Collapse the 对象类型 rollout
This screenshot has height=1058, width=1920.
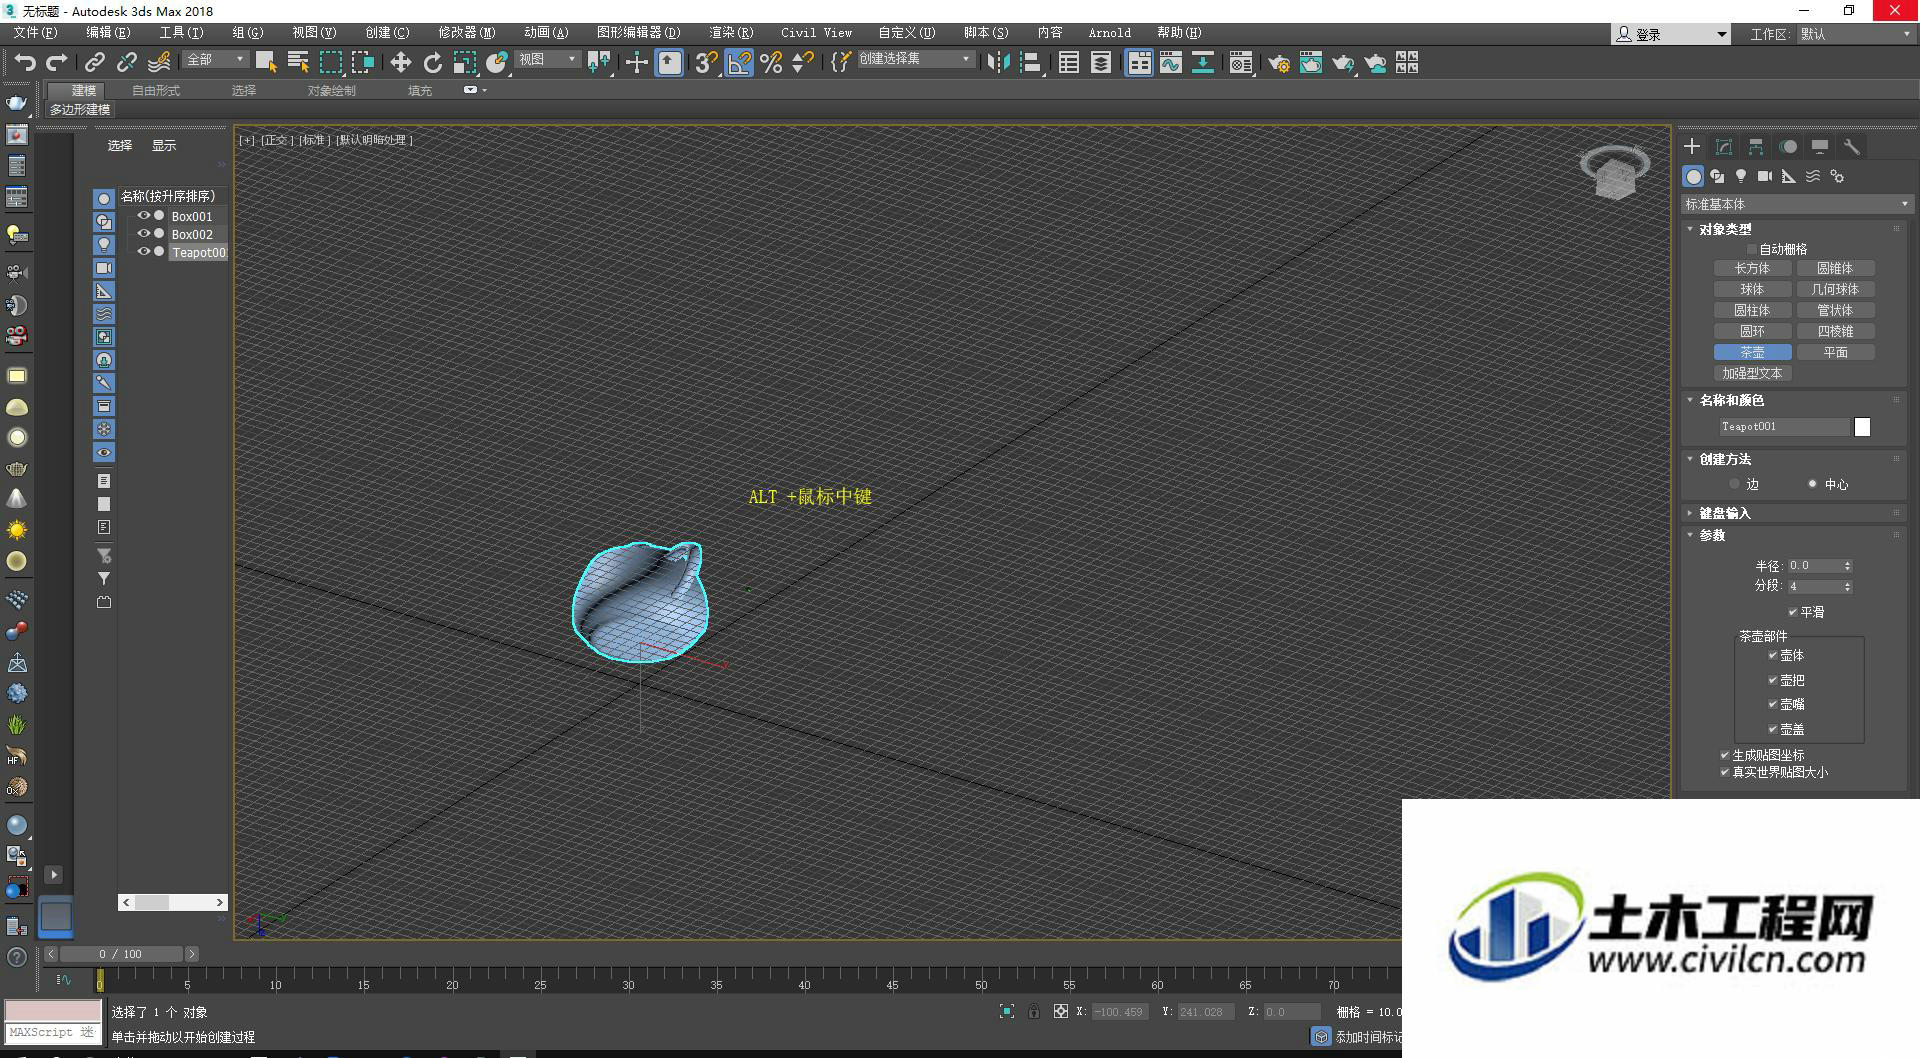click(1725, 229)
